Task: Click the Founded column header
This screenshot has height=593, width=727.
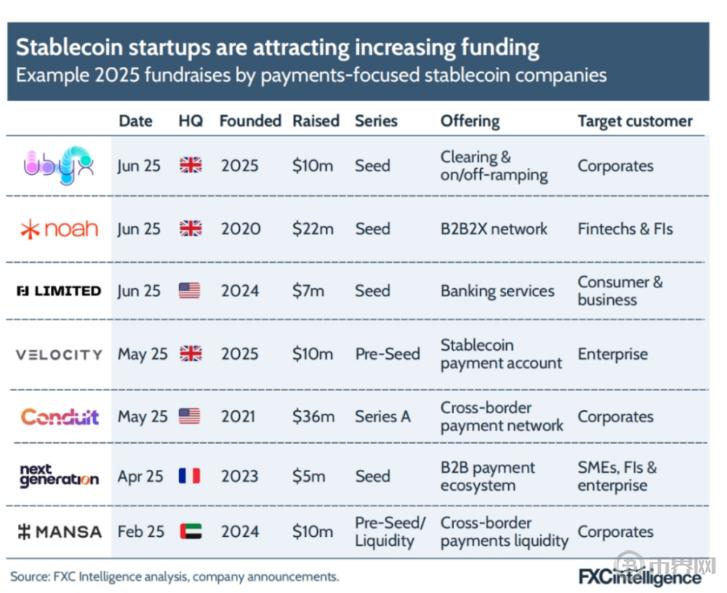Action: (x=250, y=121)
